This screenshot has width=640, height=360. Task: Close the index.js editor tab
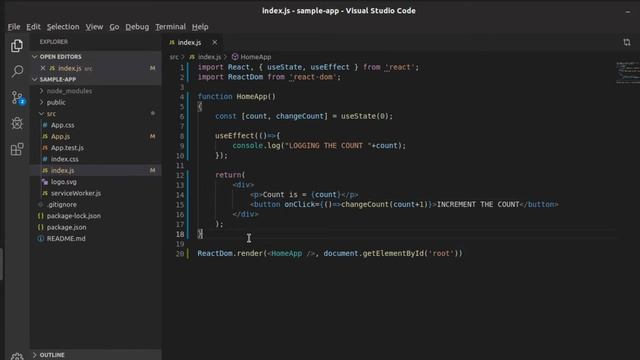click(x=215, y=42)
